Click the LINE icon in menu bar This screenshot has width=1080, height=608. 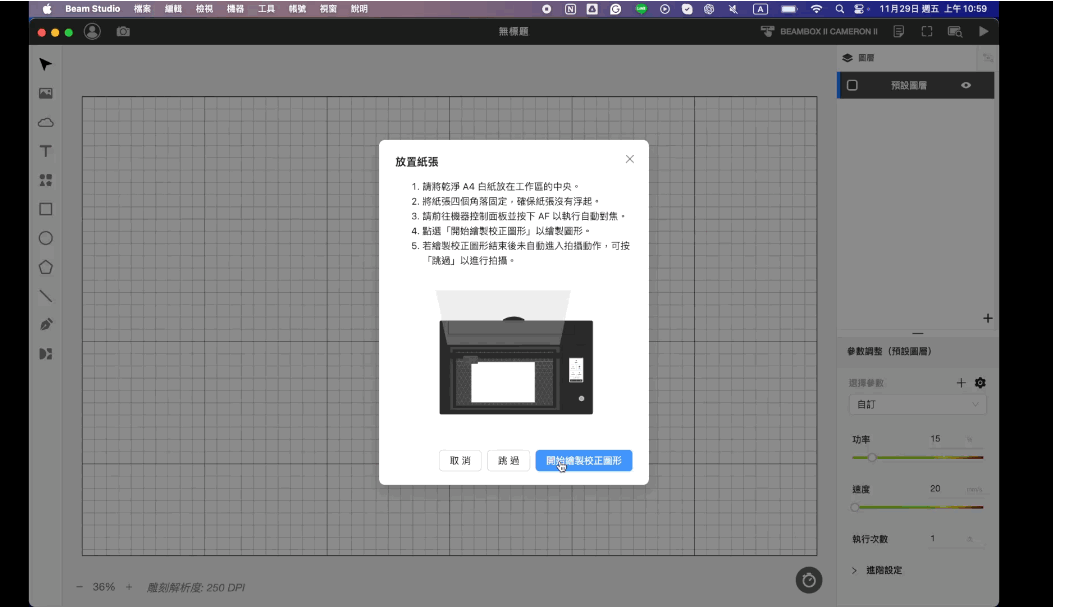click(x=641, y=9)
